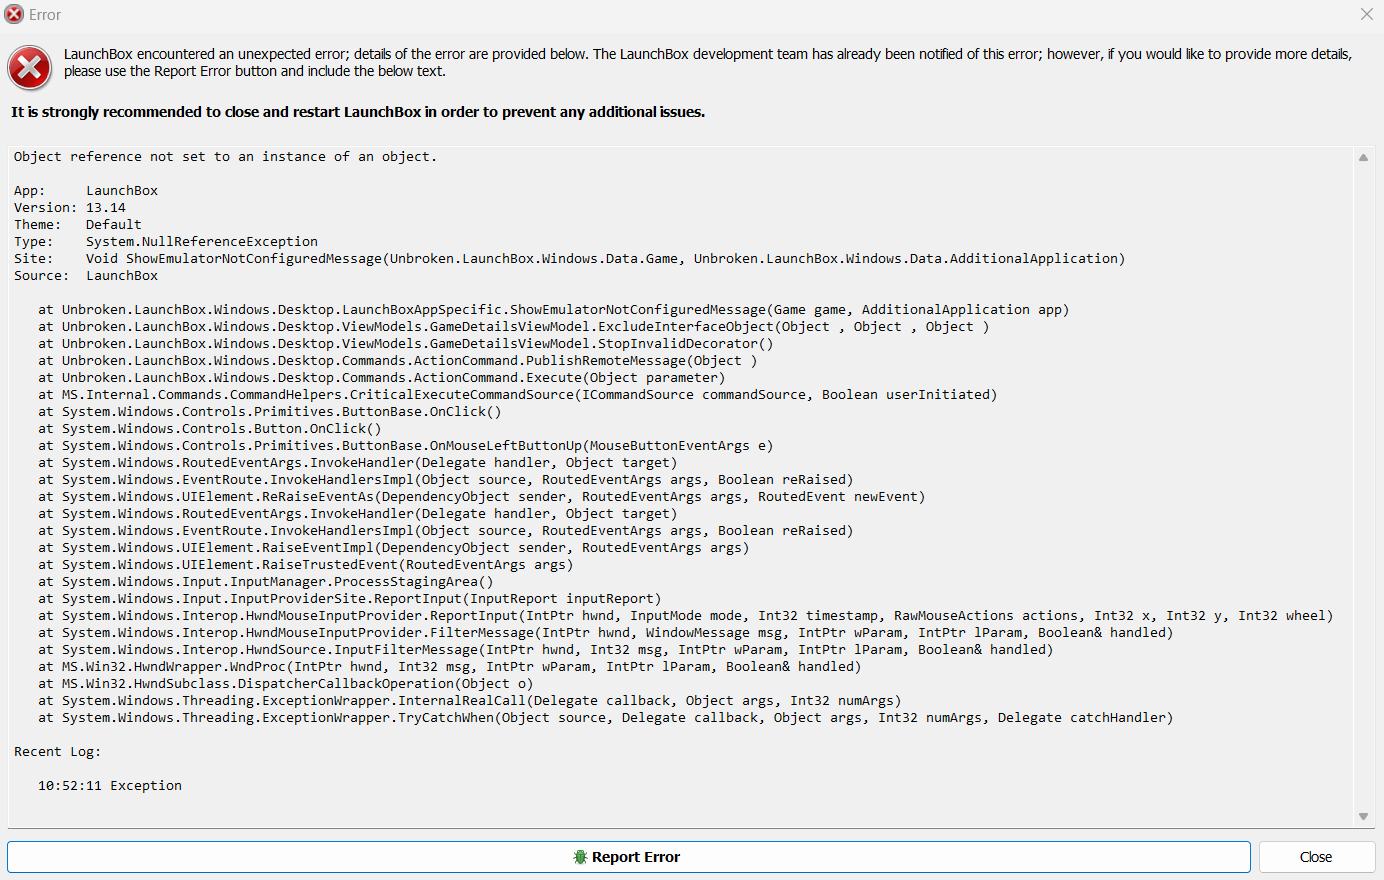Click the 'LaunchBox encountered an unexpected error' message

pos(708,63)
